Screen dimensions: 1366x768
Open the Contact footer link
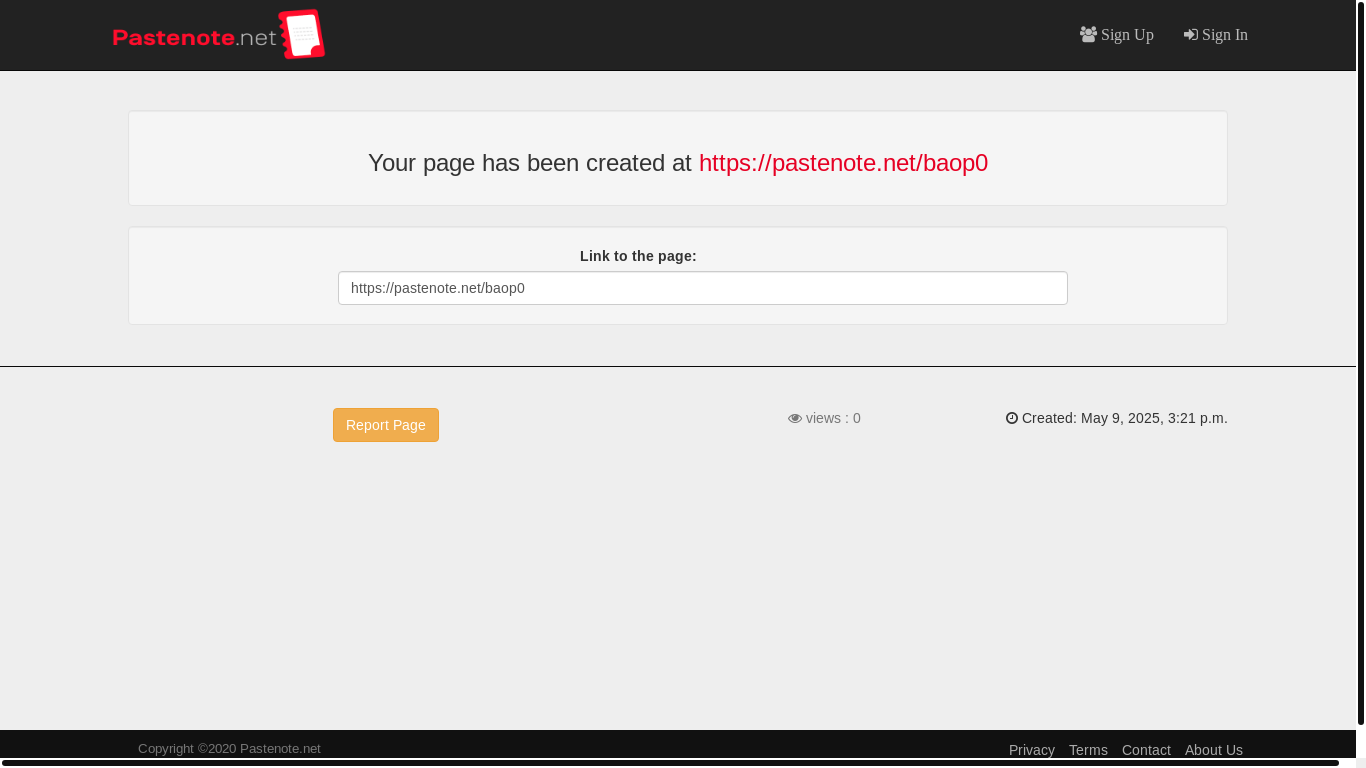coord(1146,750)
